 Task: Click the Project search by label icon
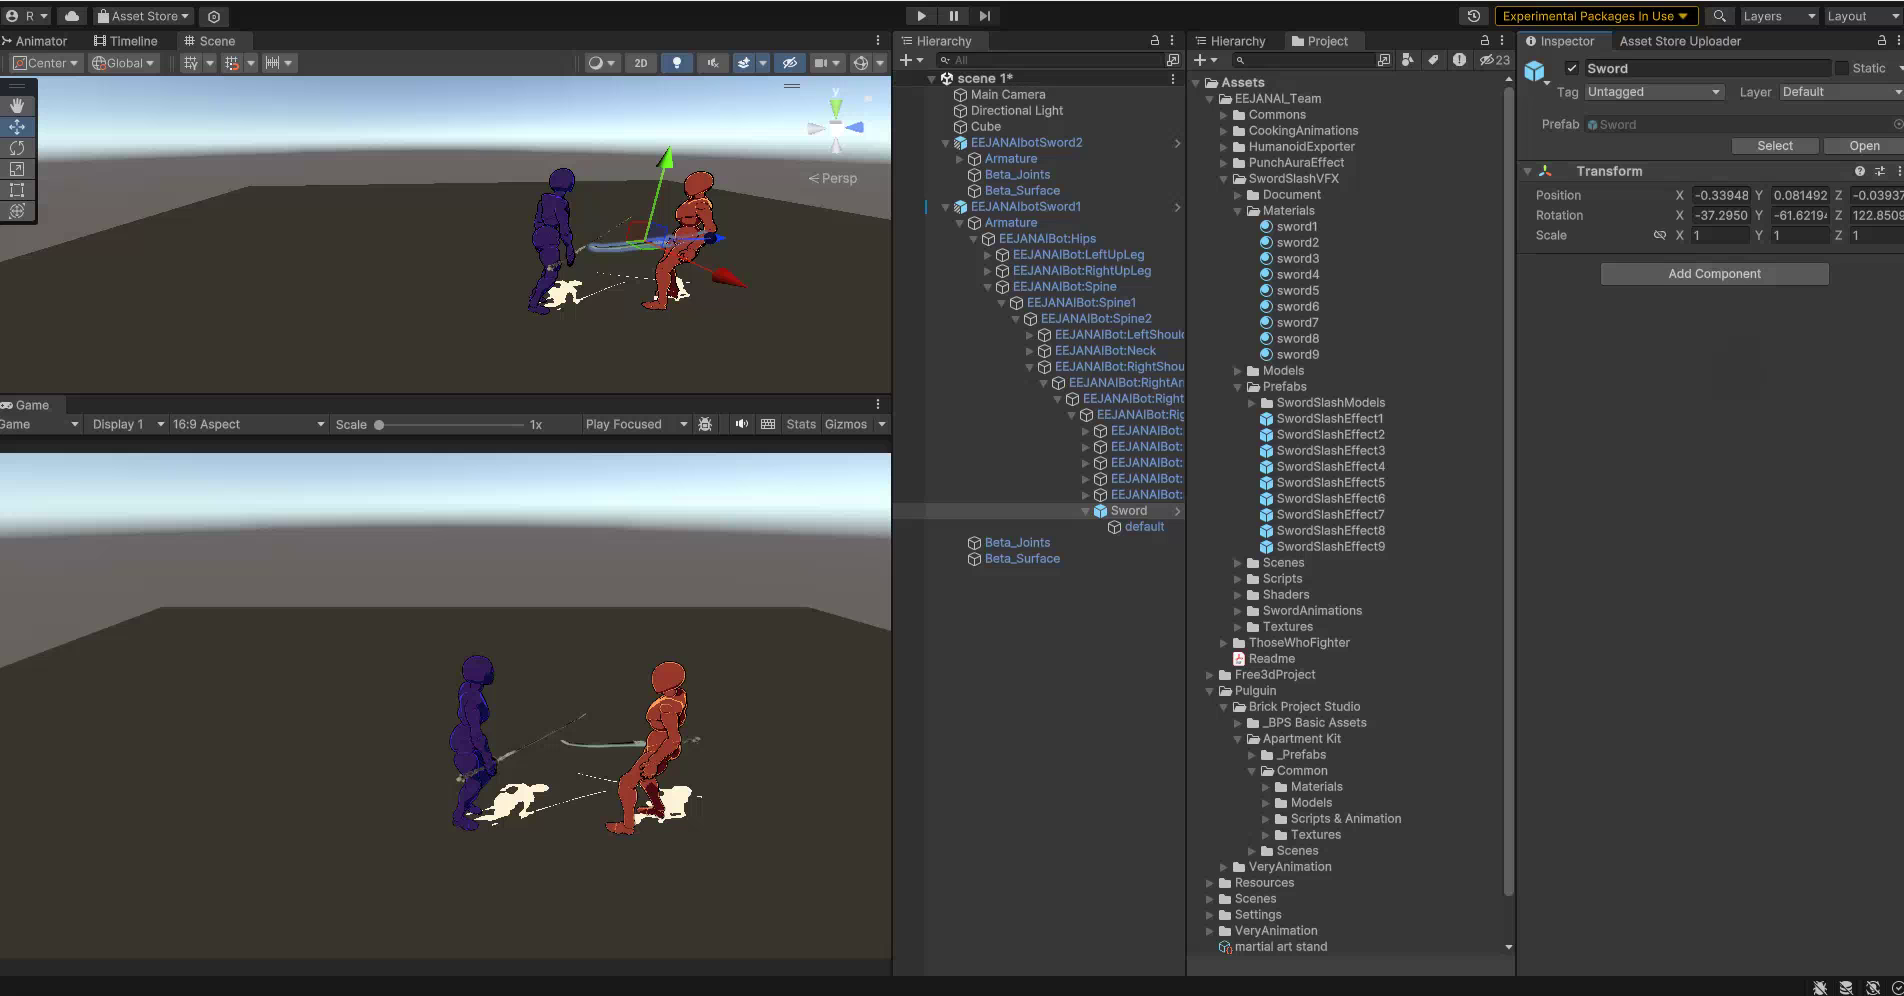coord(1433,60)
